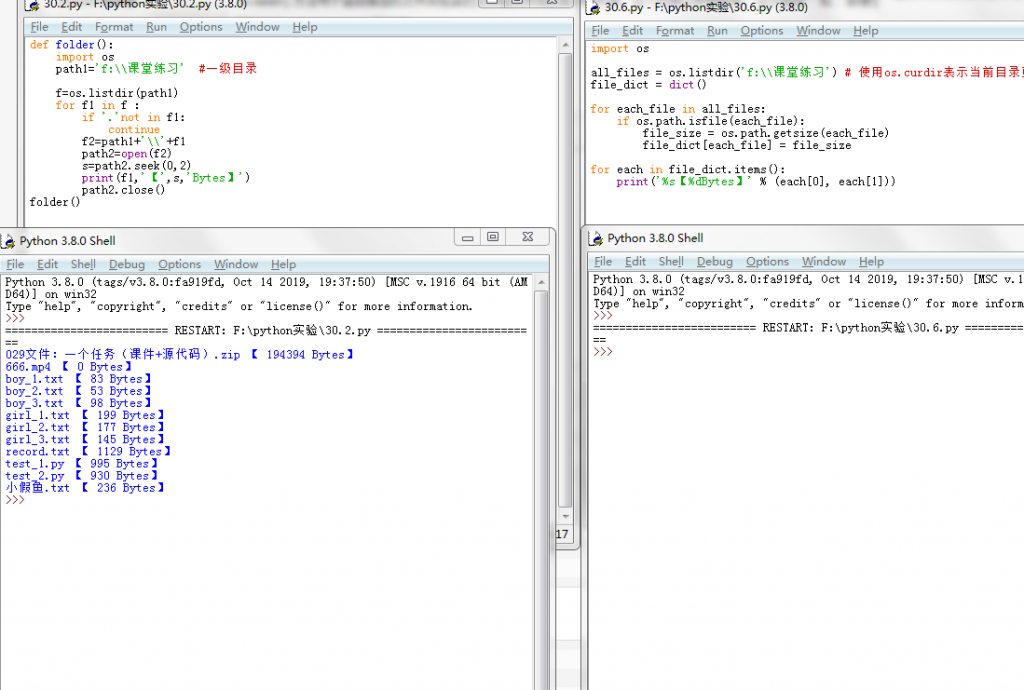Viewport: 1024px width, 690px height.
Task: Click the left Python 3.8.0 Shell window icon
Action: [x=9, y=241]
